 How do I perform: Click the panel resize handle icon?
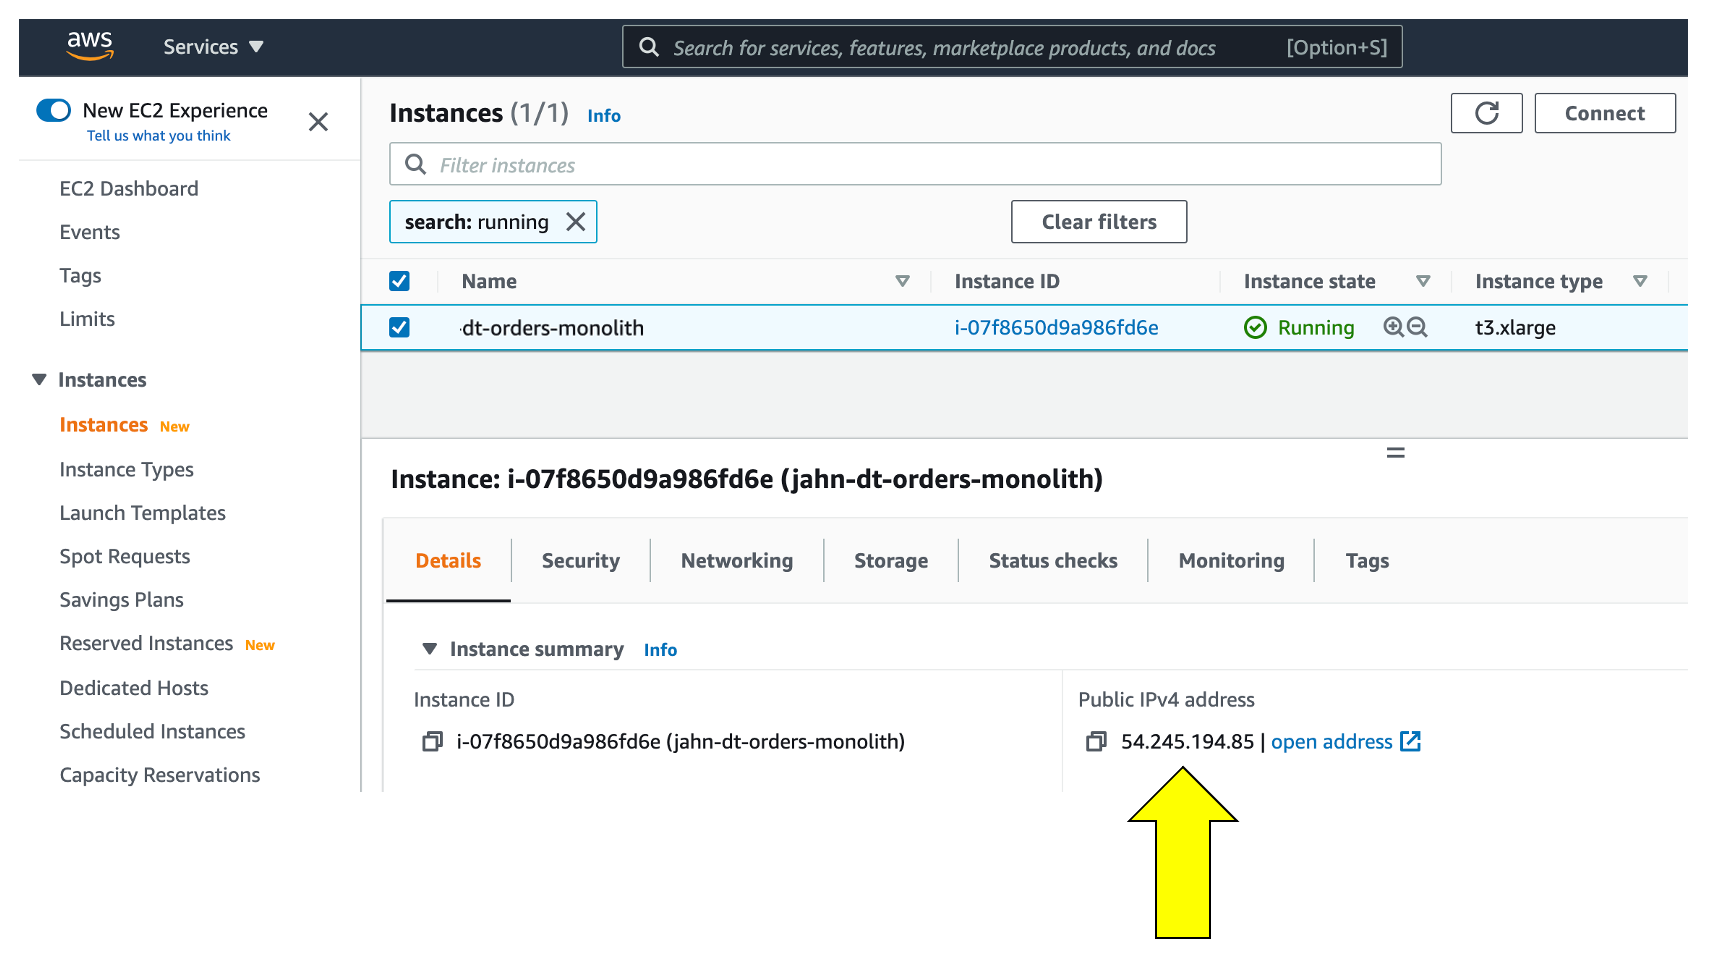click(x=1395, y=453)
